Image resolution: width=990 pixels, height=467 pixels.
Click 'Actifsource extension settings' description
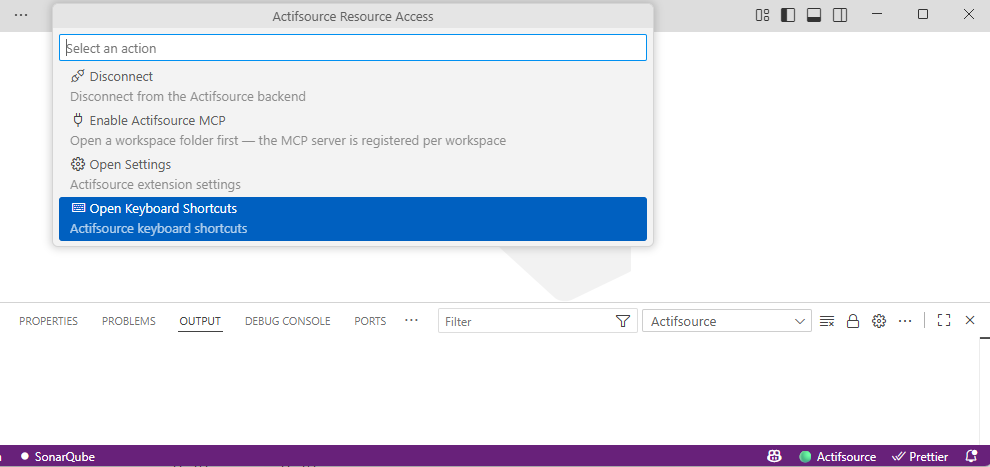pos(155,185)
